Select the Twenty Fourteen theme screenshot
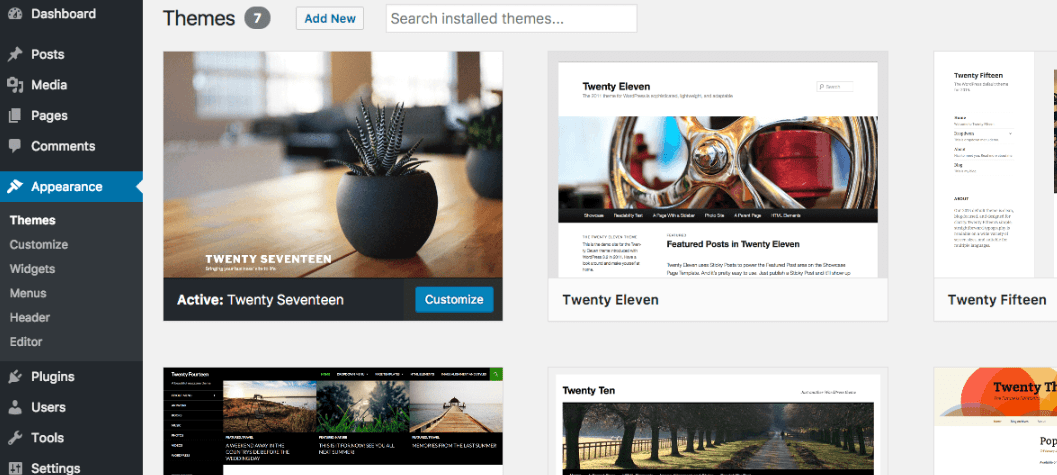 pos(333,421)
